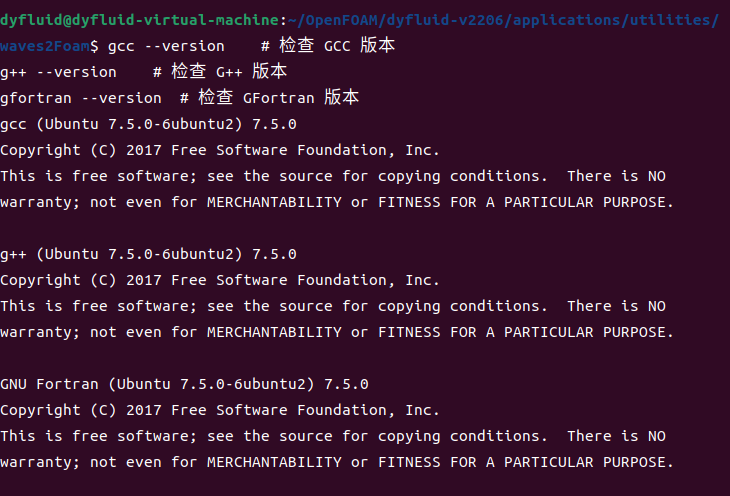Image resolution: width=730 pixels, height=496 pixels.
Task: Click the '# 检查 GFortran 版本' comment
Action: (269, 98)
